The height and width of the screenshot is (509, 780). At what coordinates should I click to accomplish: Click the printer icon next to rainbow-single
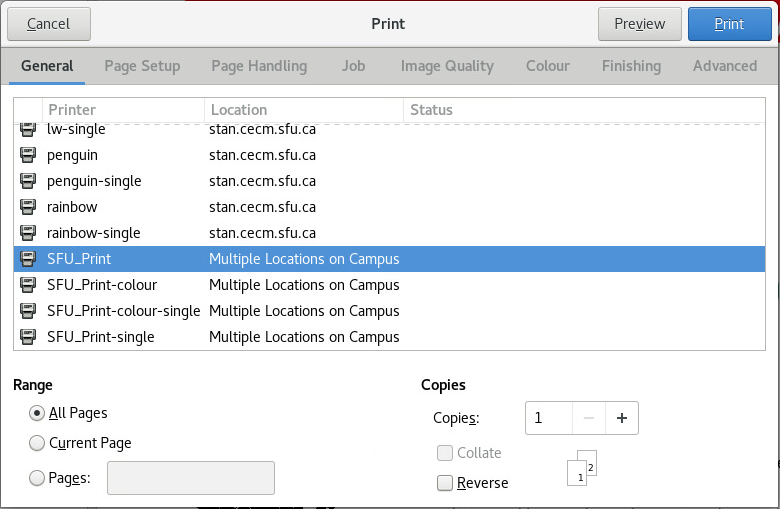coord(28,233)
